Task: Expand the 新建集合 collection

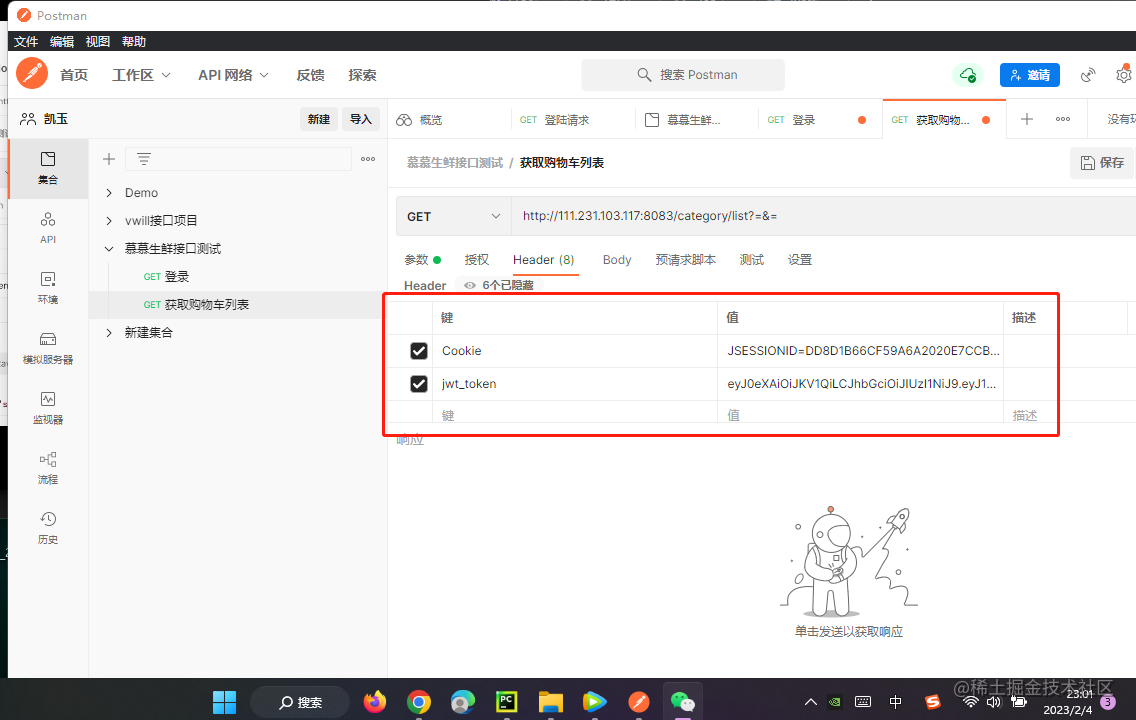Action: (109, 332)
